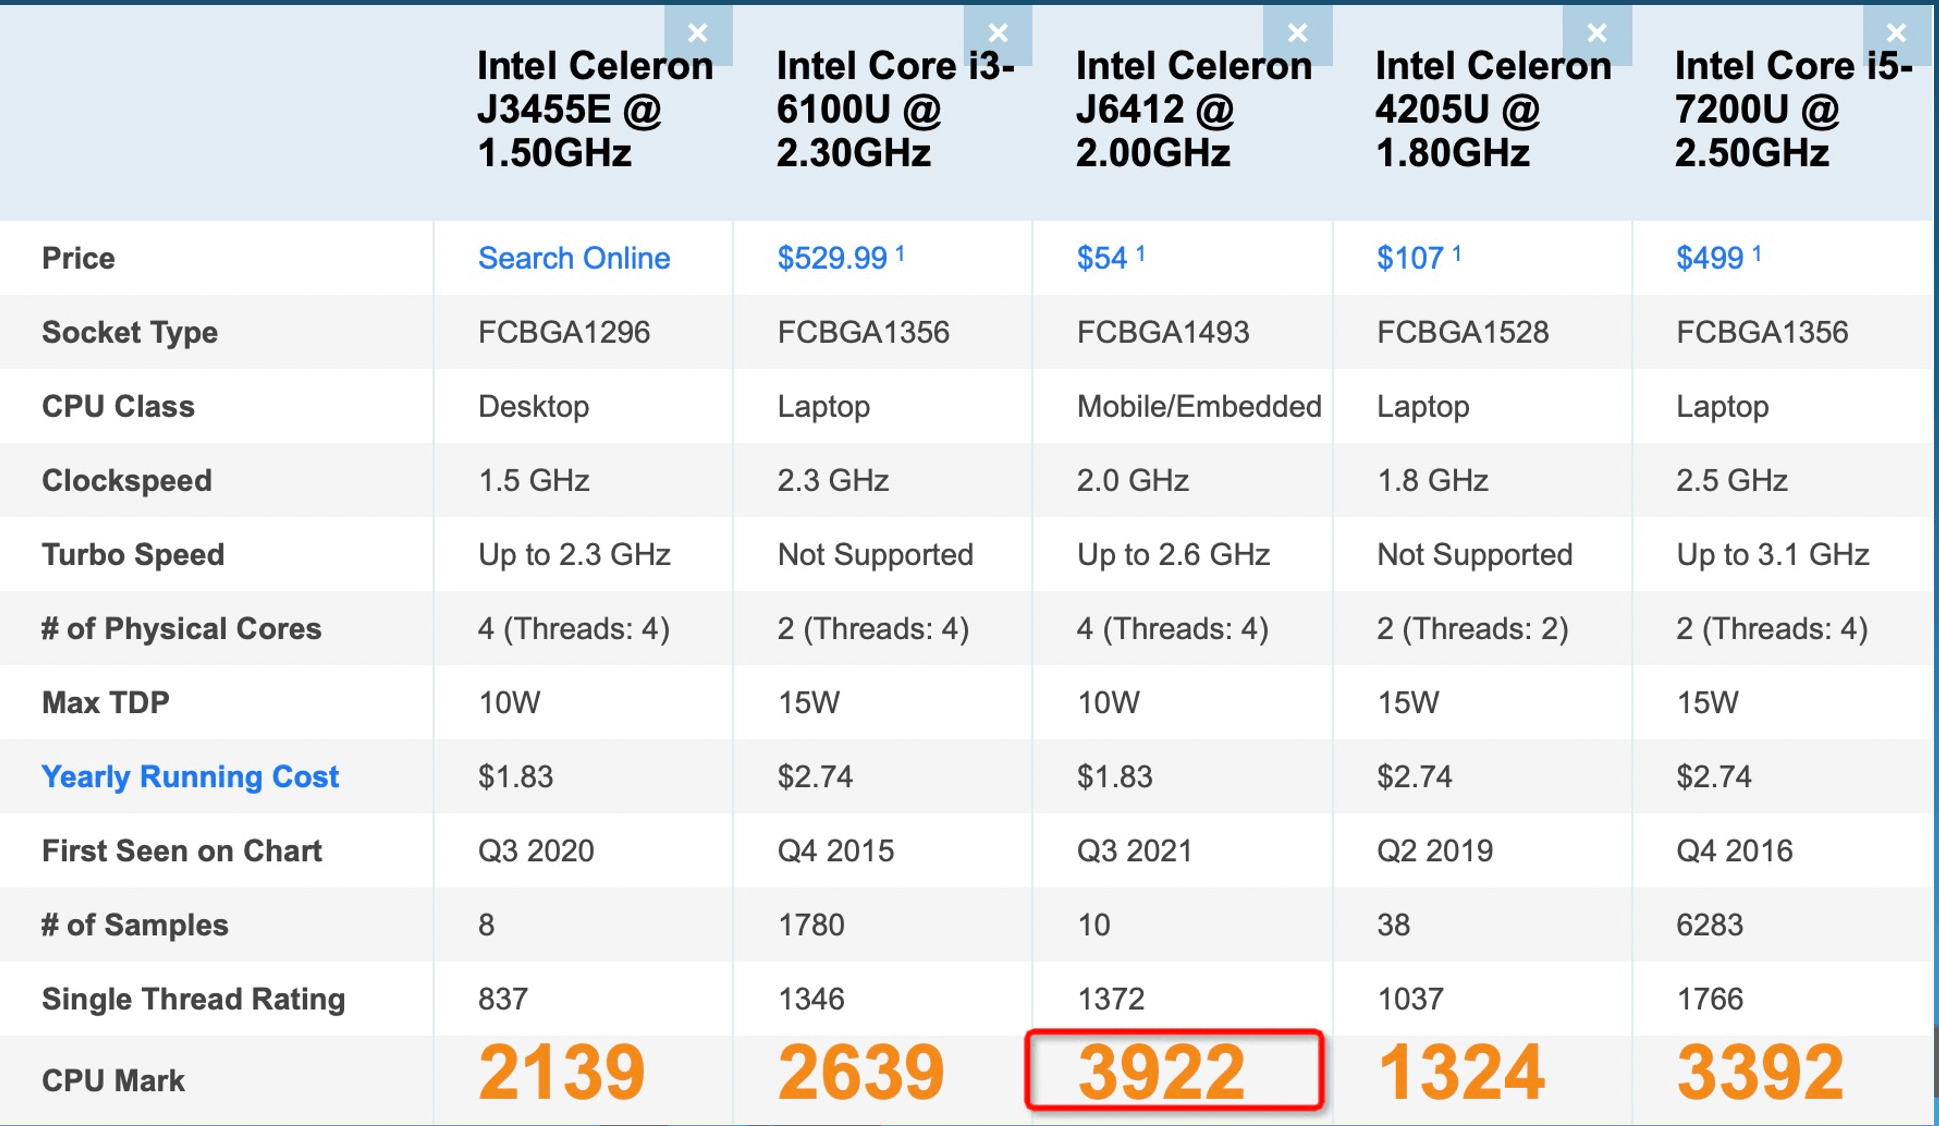The height and width of the screenshot is (1126, 1939).
Task: Remove Intel Core i5-7200U column with X
Action: pyautogui.click(x=1896, y=34)
